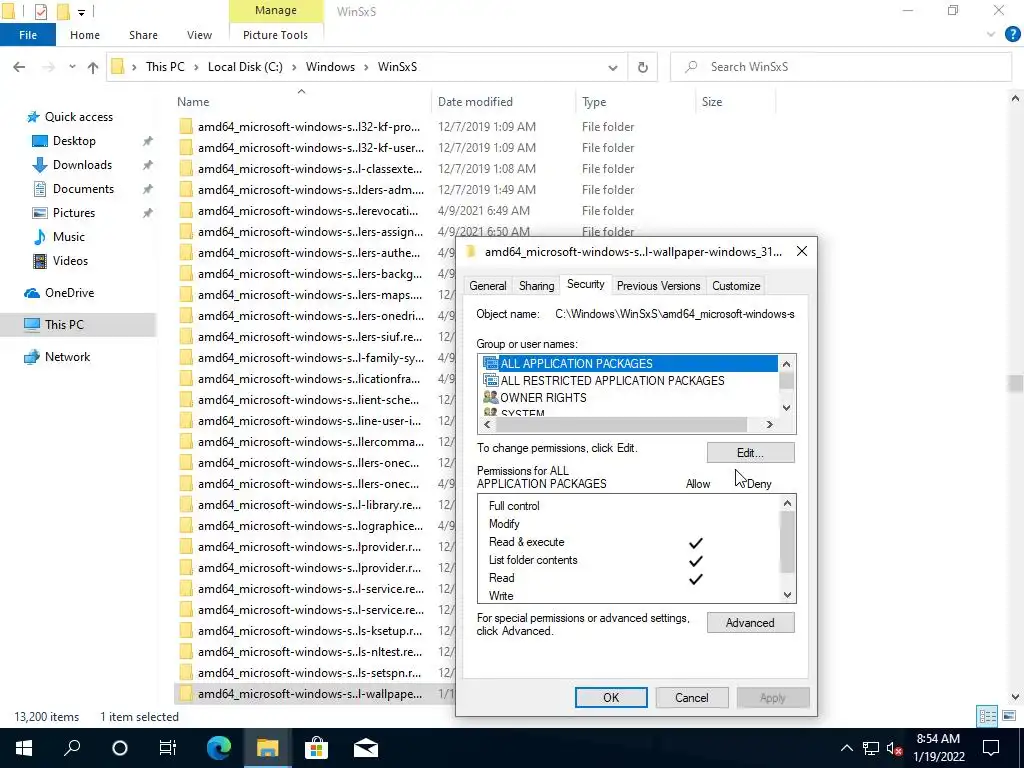Open Mail app from taskbar
Image resolution: width=1024 pixels, height=768 pixels.
pos(366,748)
